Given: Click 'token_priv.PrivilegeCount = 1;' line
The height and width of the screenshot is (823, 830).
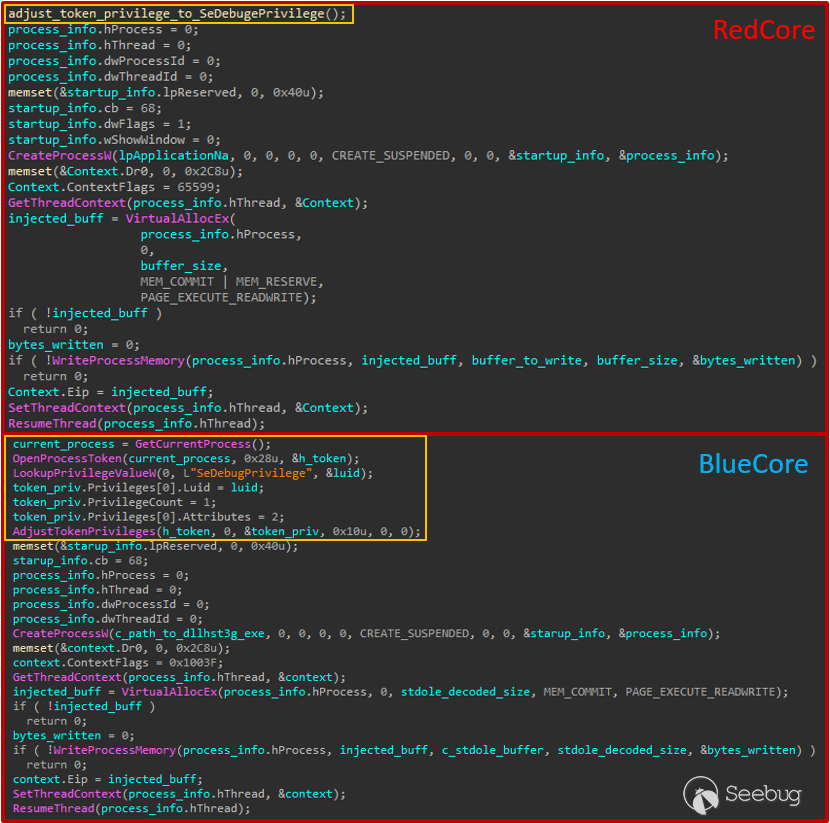Looking at the screenshot, I should pos(114,502).
